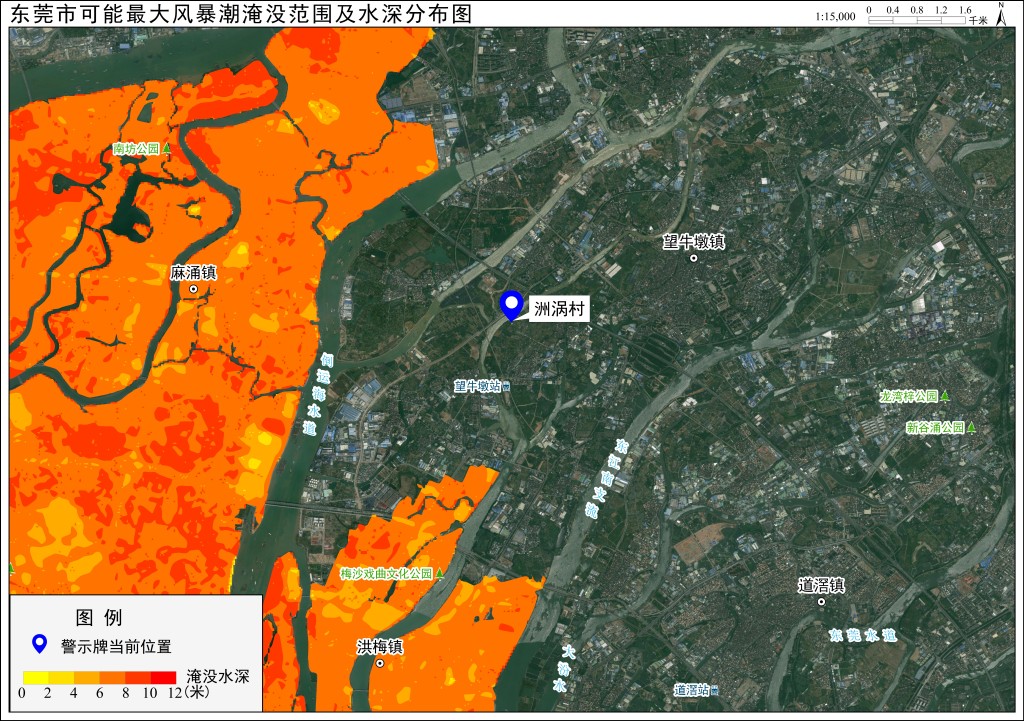Select the tree icon beside 龙湾梓公园
1024x721 pixels.
(944, 396)
